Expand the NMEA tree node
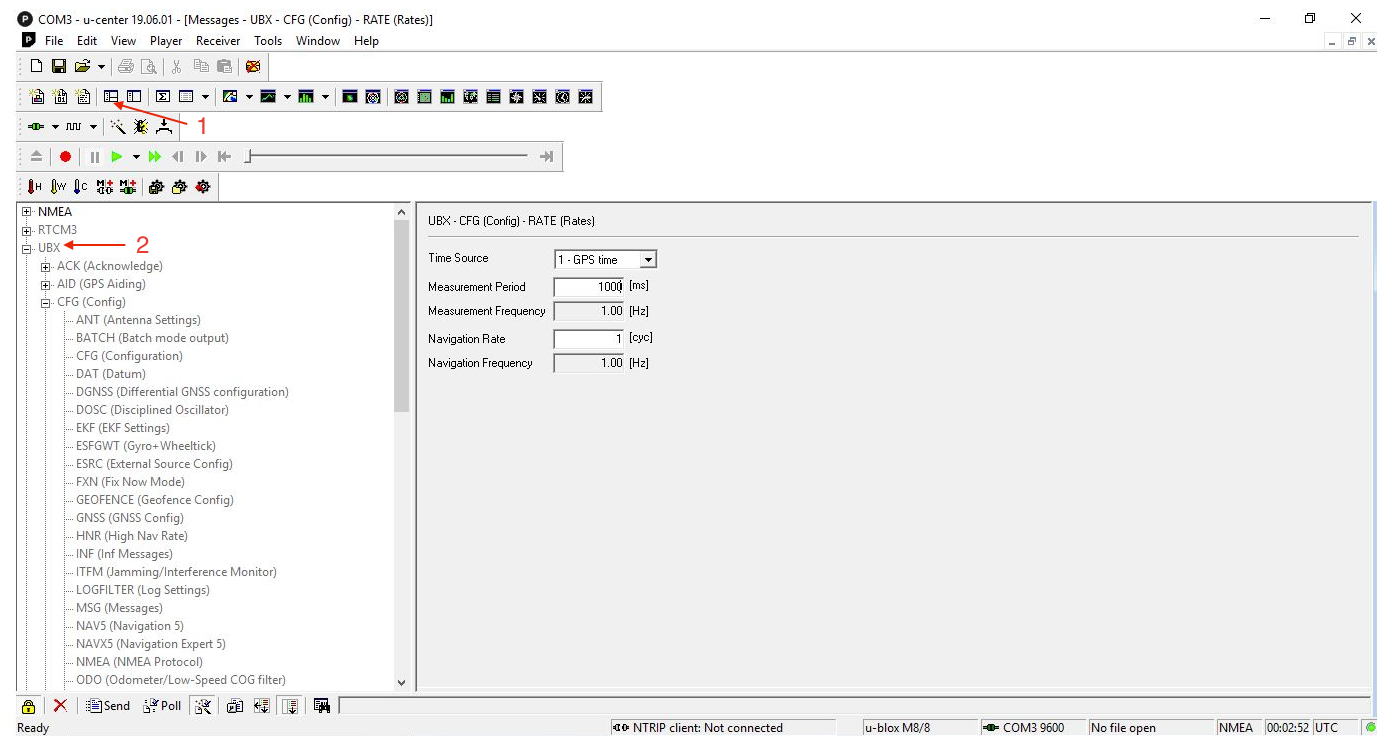 coord(27,212)
